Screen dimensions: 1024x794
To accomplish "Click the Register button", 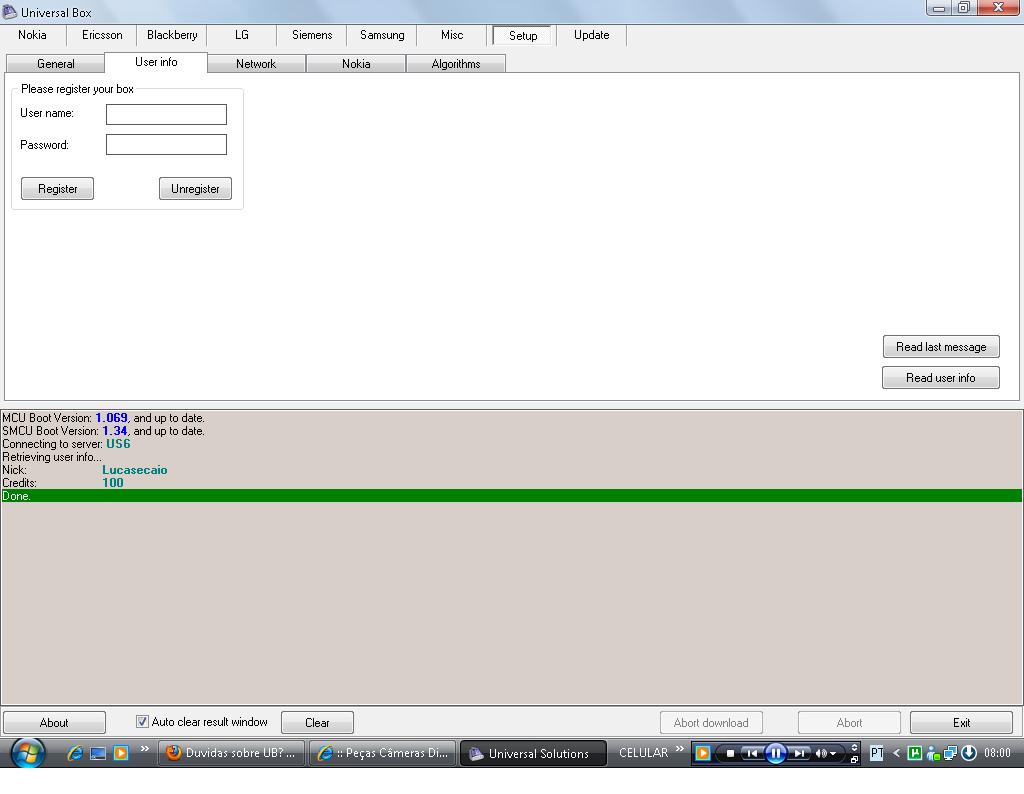I will coord(57,189).
